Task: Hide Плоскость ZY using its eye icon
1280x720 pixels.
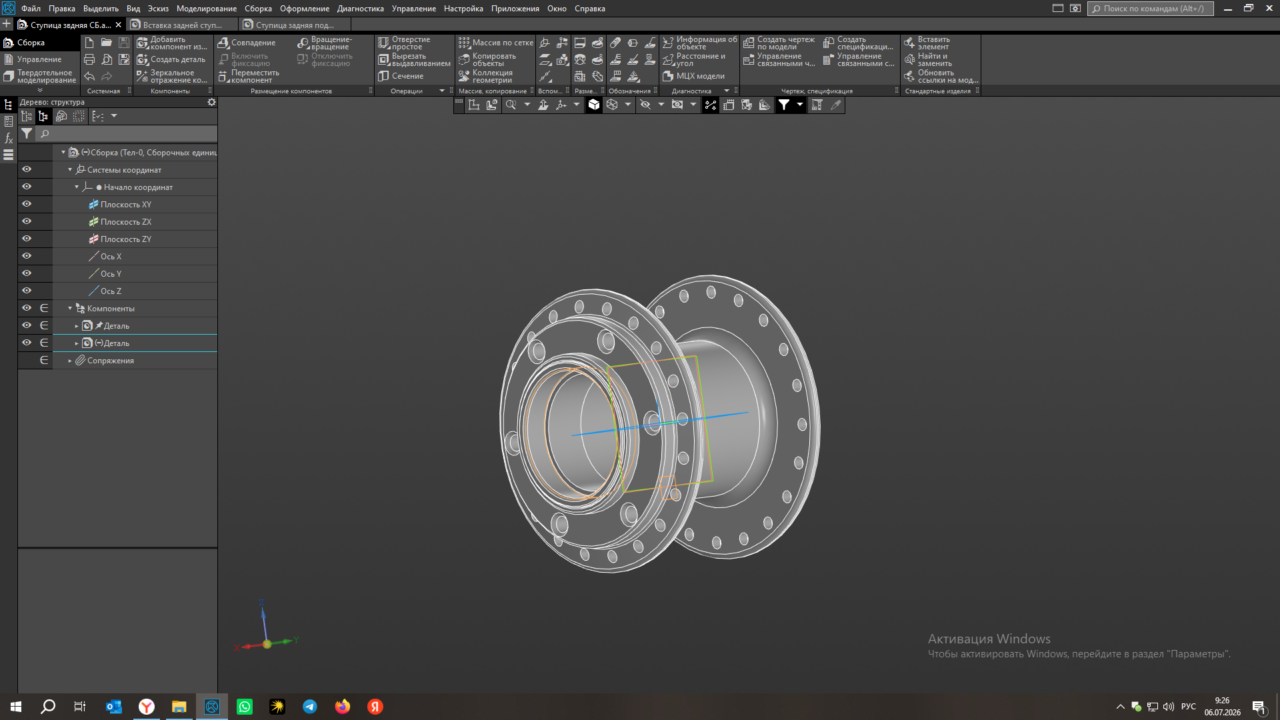Action: [x=27, y=239]
